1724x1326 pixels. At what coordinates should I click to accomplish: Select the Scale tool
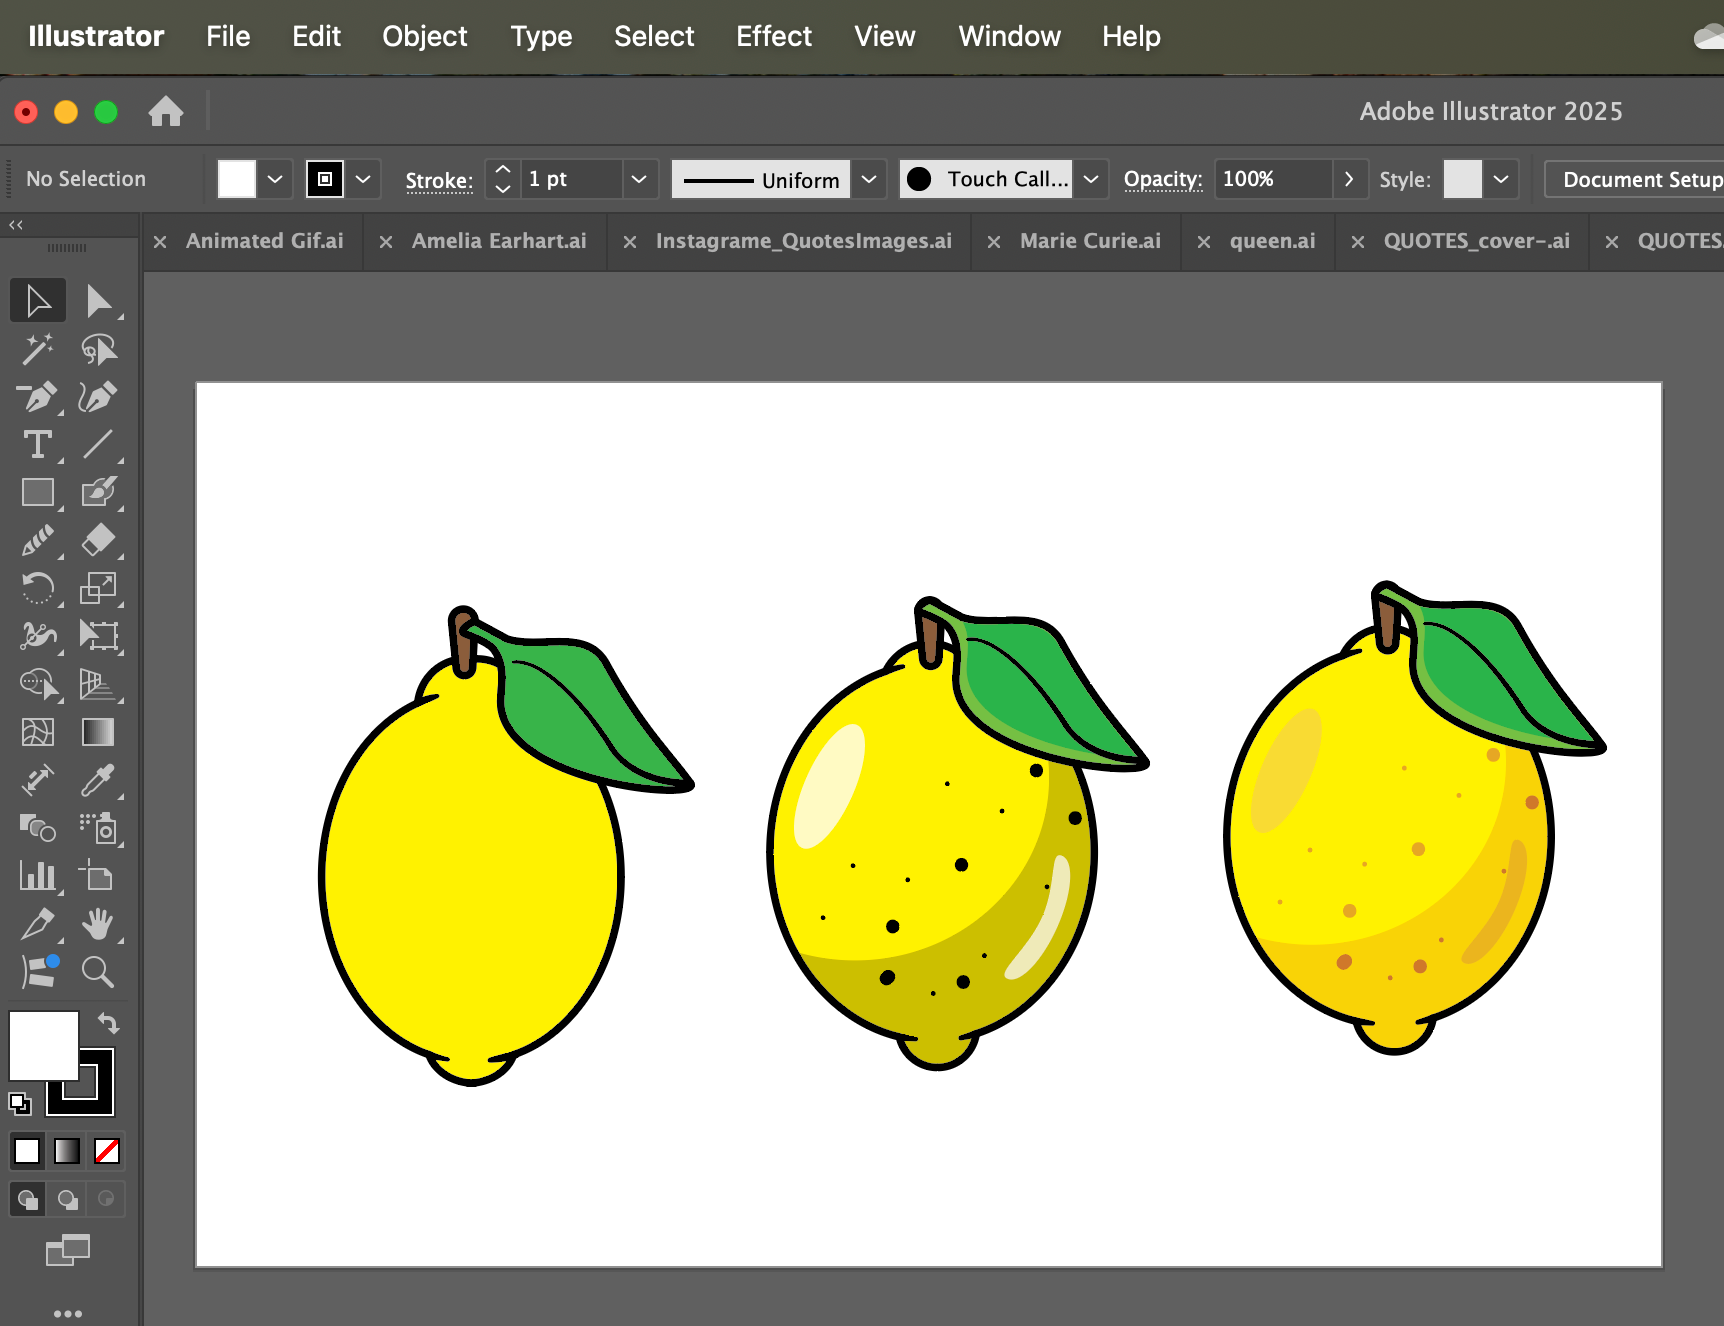pyautogui.click(x=98, y=588)
